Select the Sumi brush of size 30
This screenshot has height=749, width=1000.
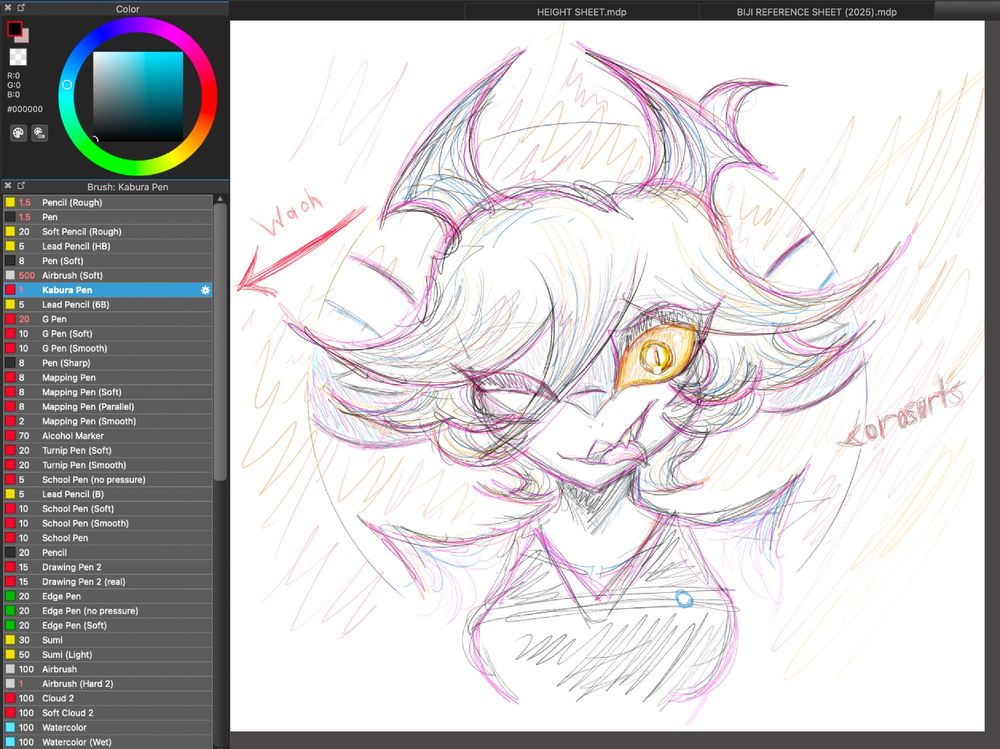pos(108,640)
